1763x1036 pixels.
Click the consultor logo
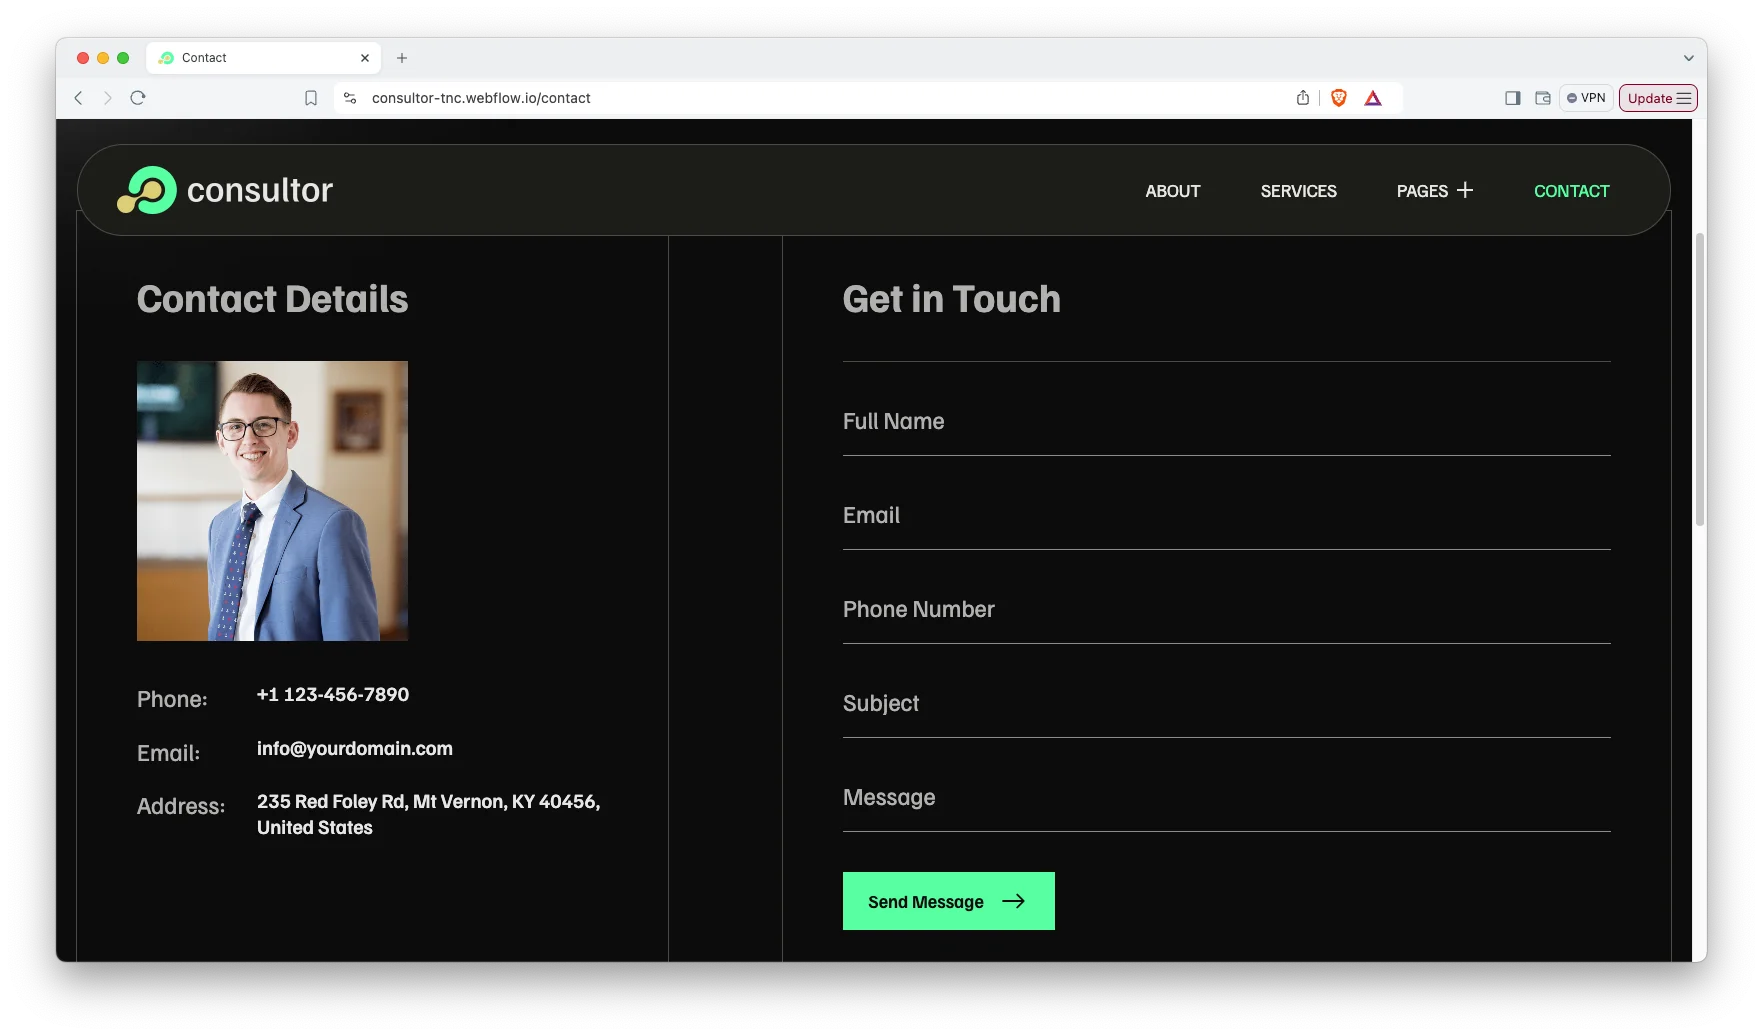pos(225,190)
